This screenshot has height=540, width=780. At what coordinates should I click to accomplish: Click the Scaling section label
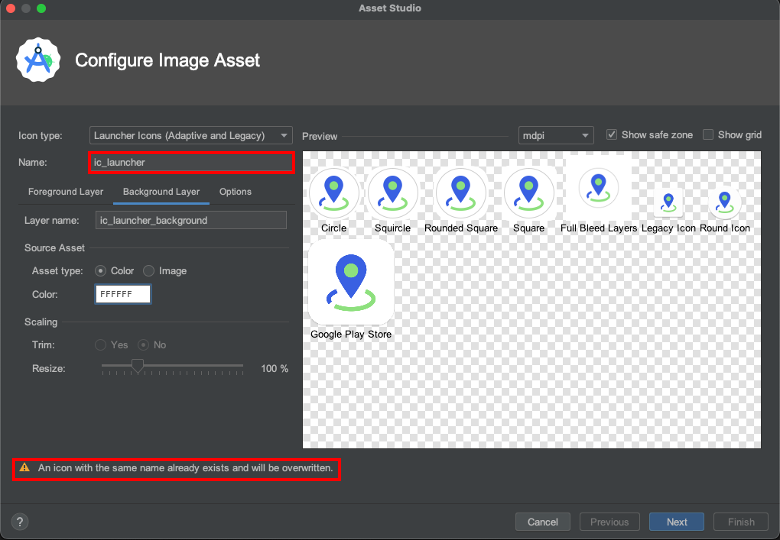click(x=41, y=322)
